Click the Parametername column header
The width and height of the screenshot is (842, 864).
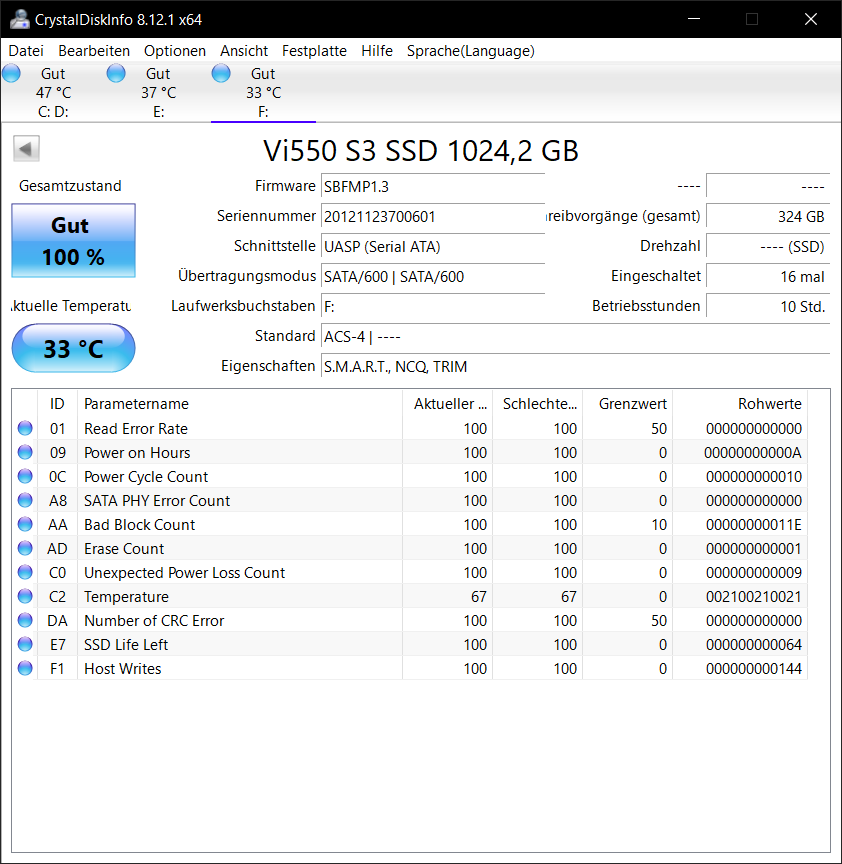click(240, 403)
